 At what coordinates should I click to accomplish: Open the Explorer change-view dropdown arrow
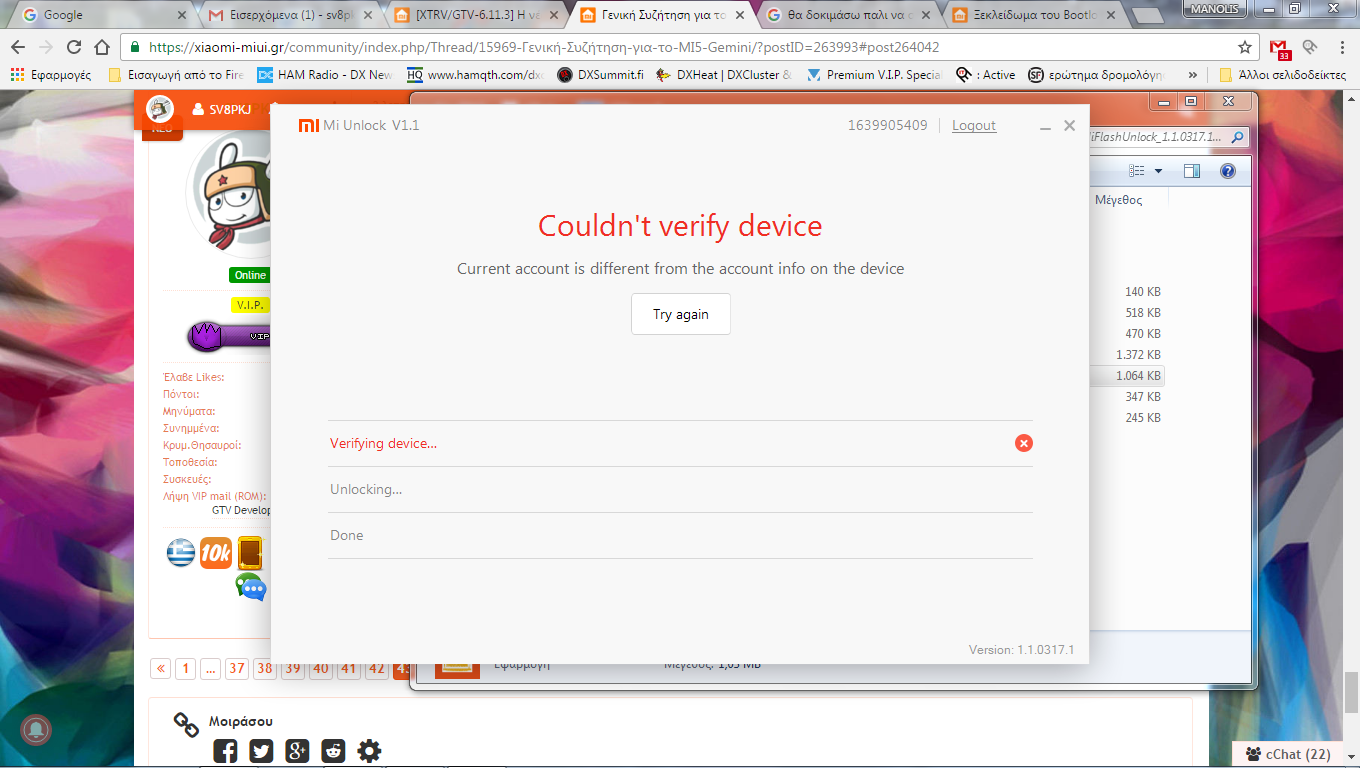pos(1158,171)
